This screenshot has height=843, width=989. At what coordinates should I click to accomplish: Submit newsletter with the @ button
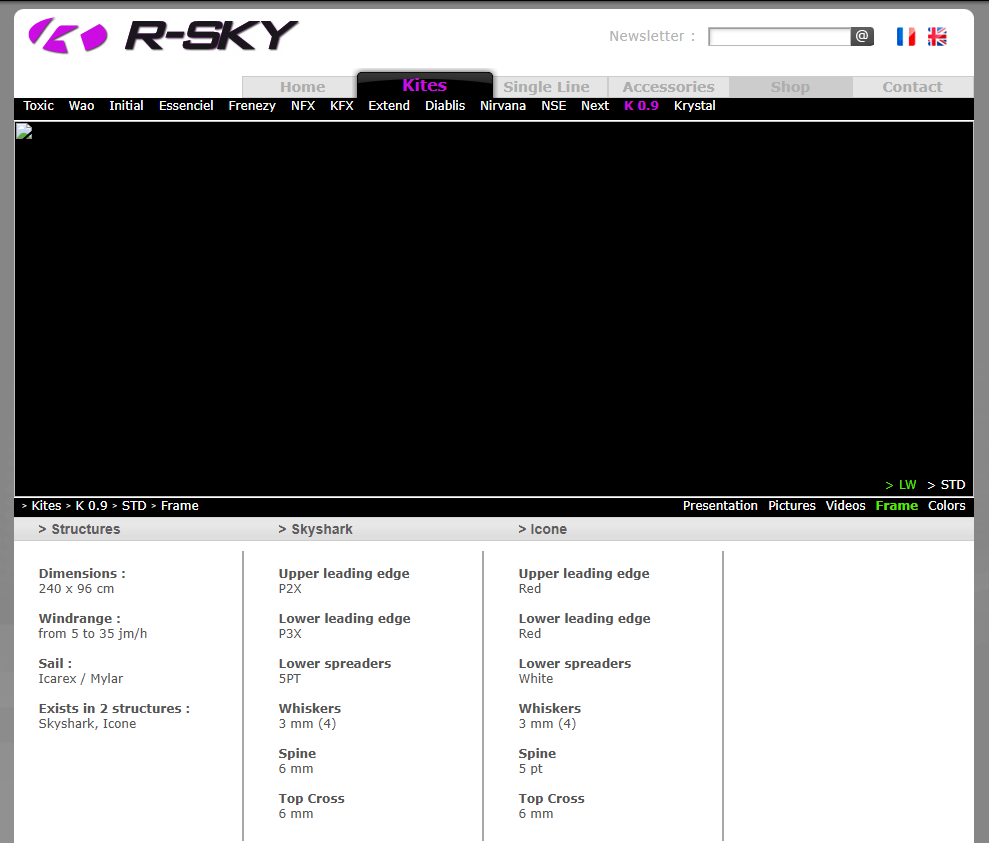862,37
